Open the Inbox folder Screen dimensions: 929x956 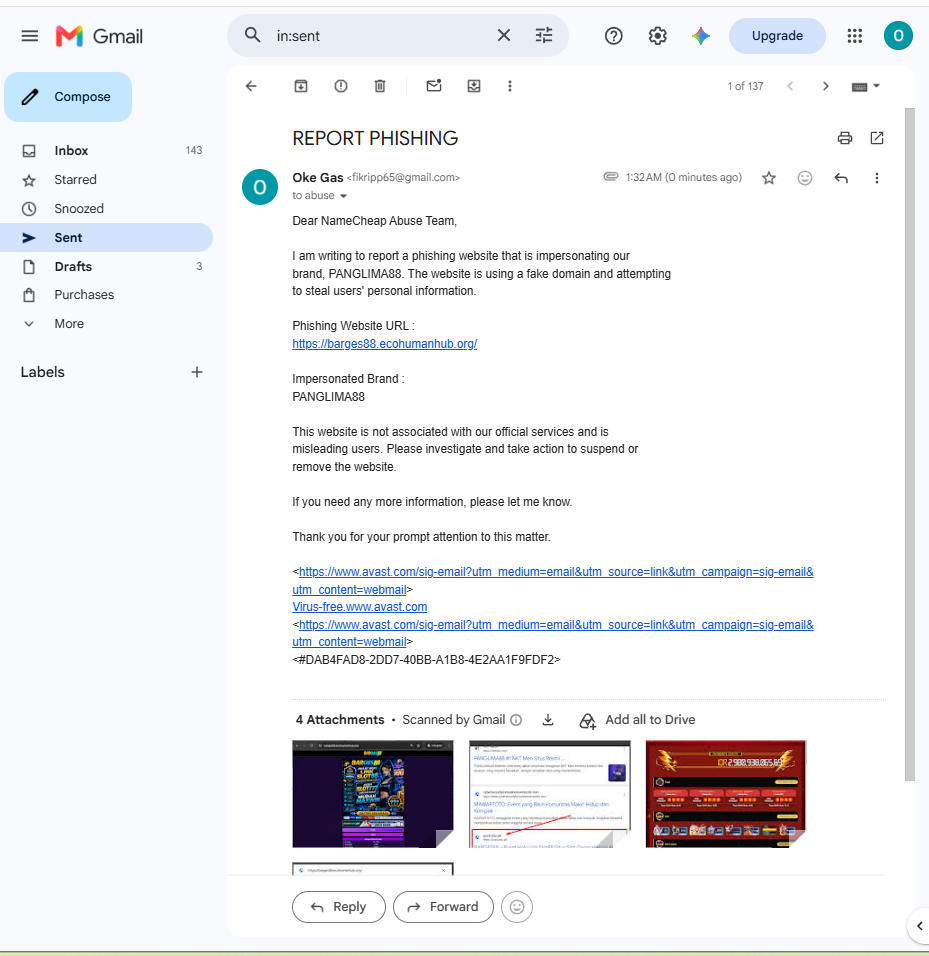(107, 151)
